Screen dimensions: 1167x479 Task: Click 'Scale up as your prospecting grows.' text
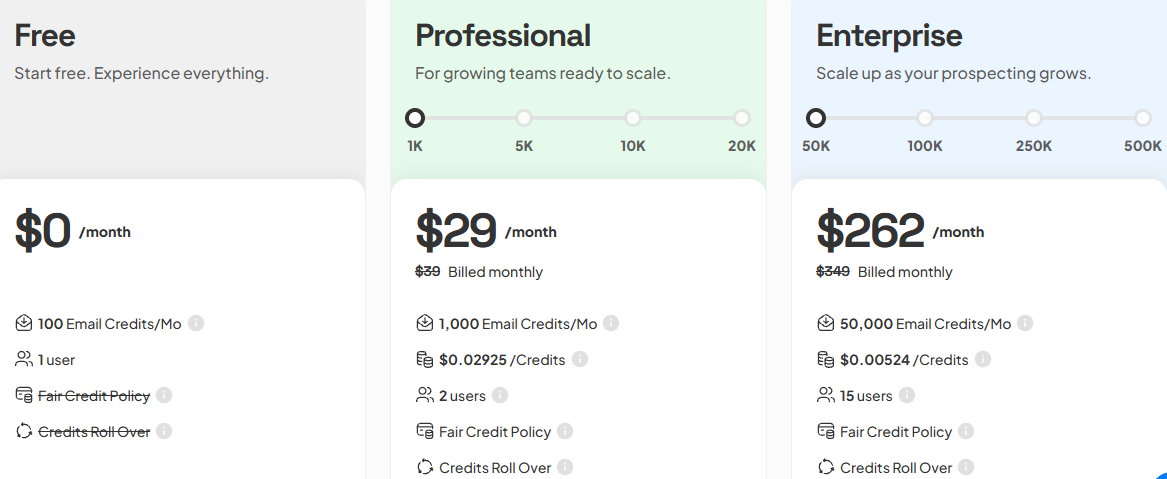coord(953,74)
